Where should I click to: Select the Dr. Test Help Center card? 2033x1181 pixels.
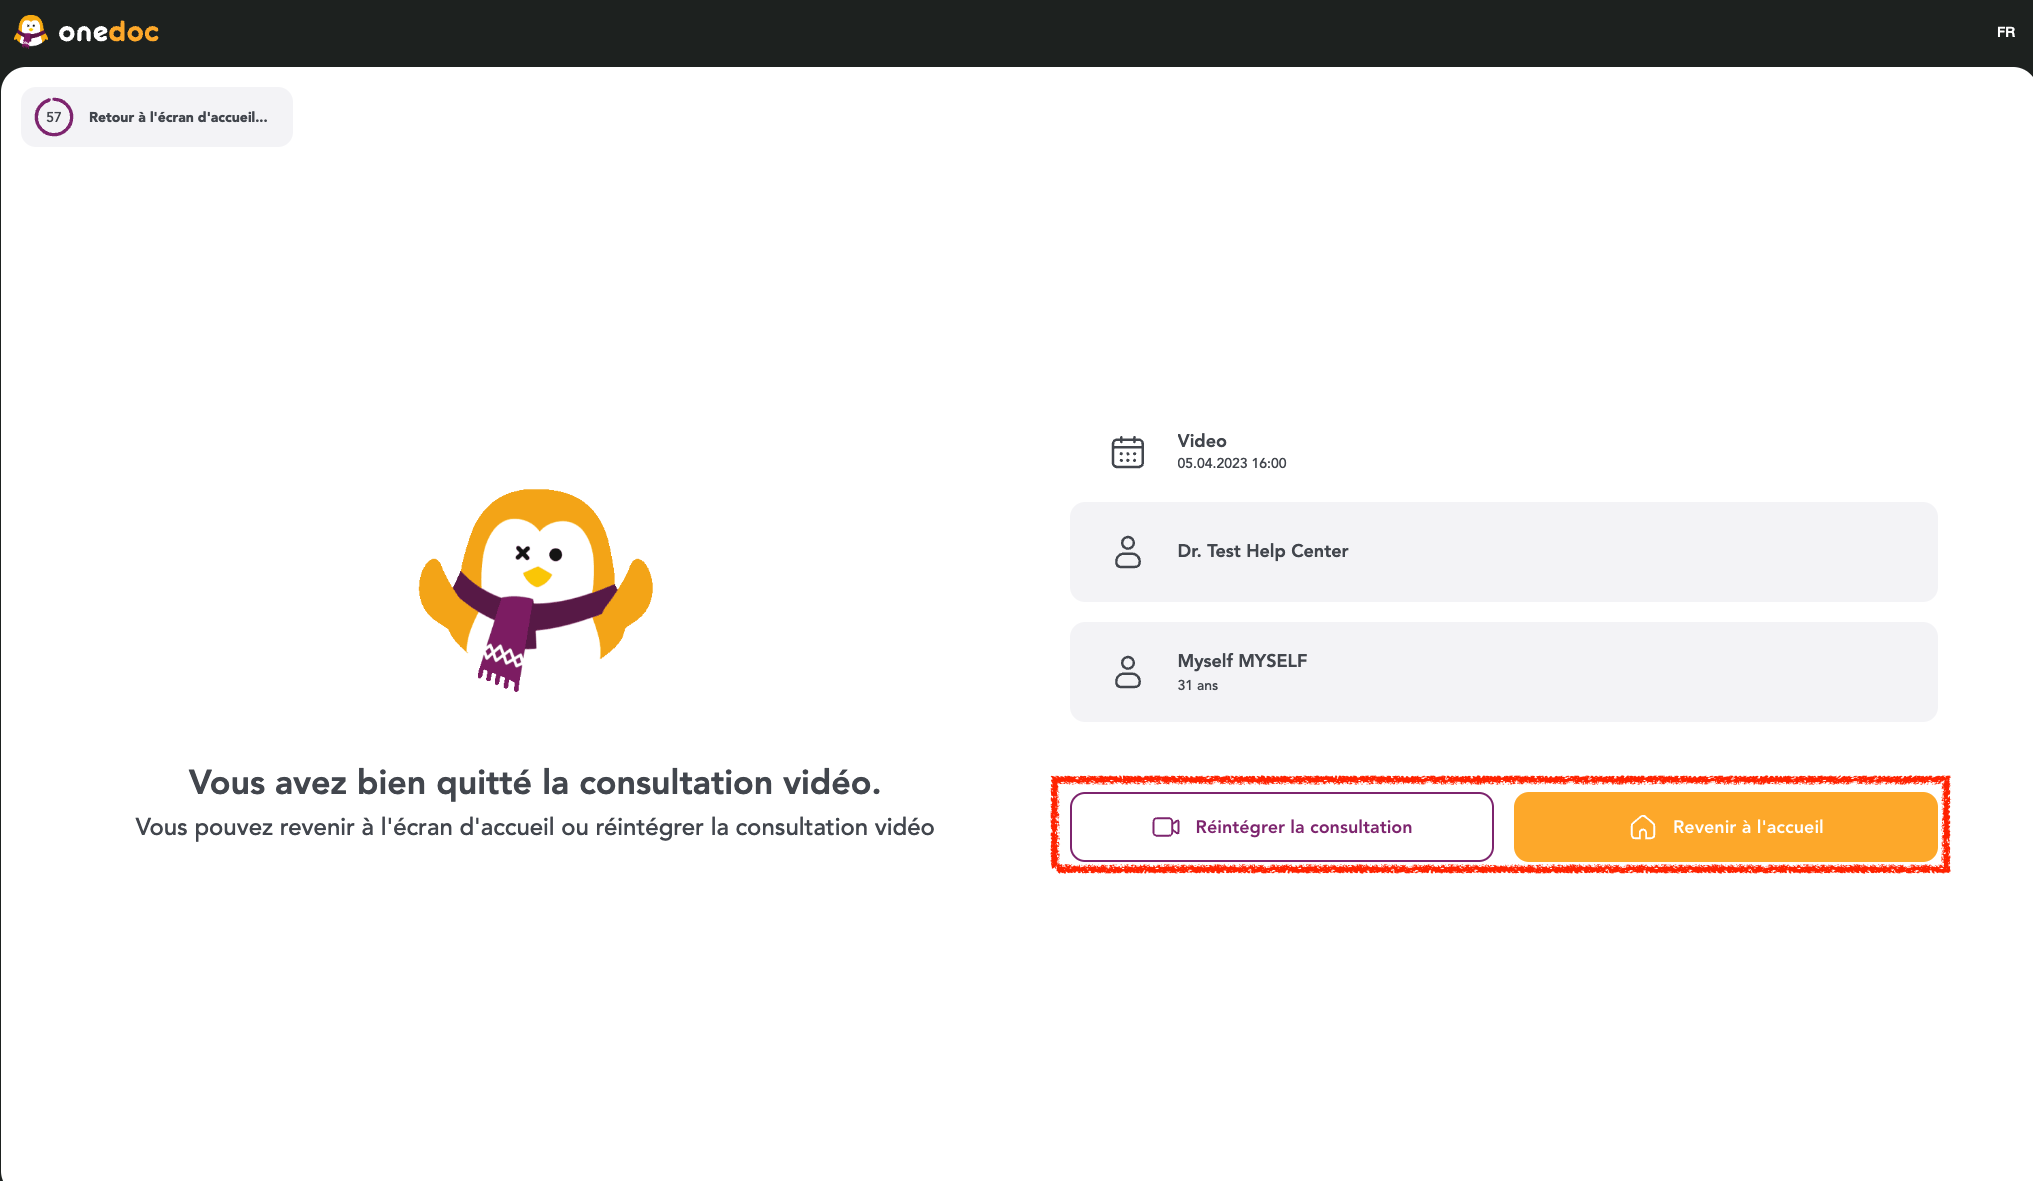tap(1502, 552)
